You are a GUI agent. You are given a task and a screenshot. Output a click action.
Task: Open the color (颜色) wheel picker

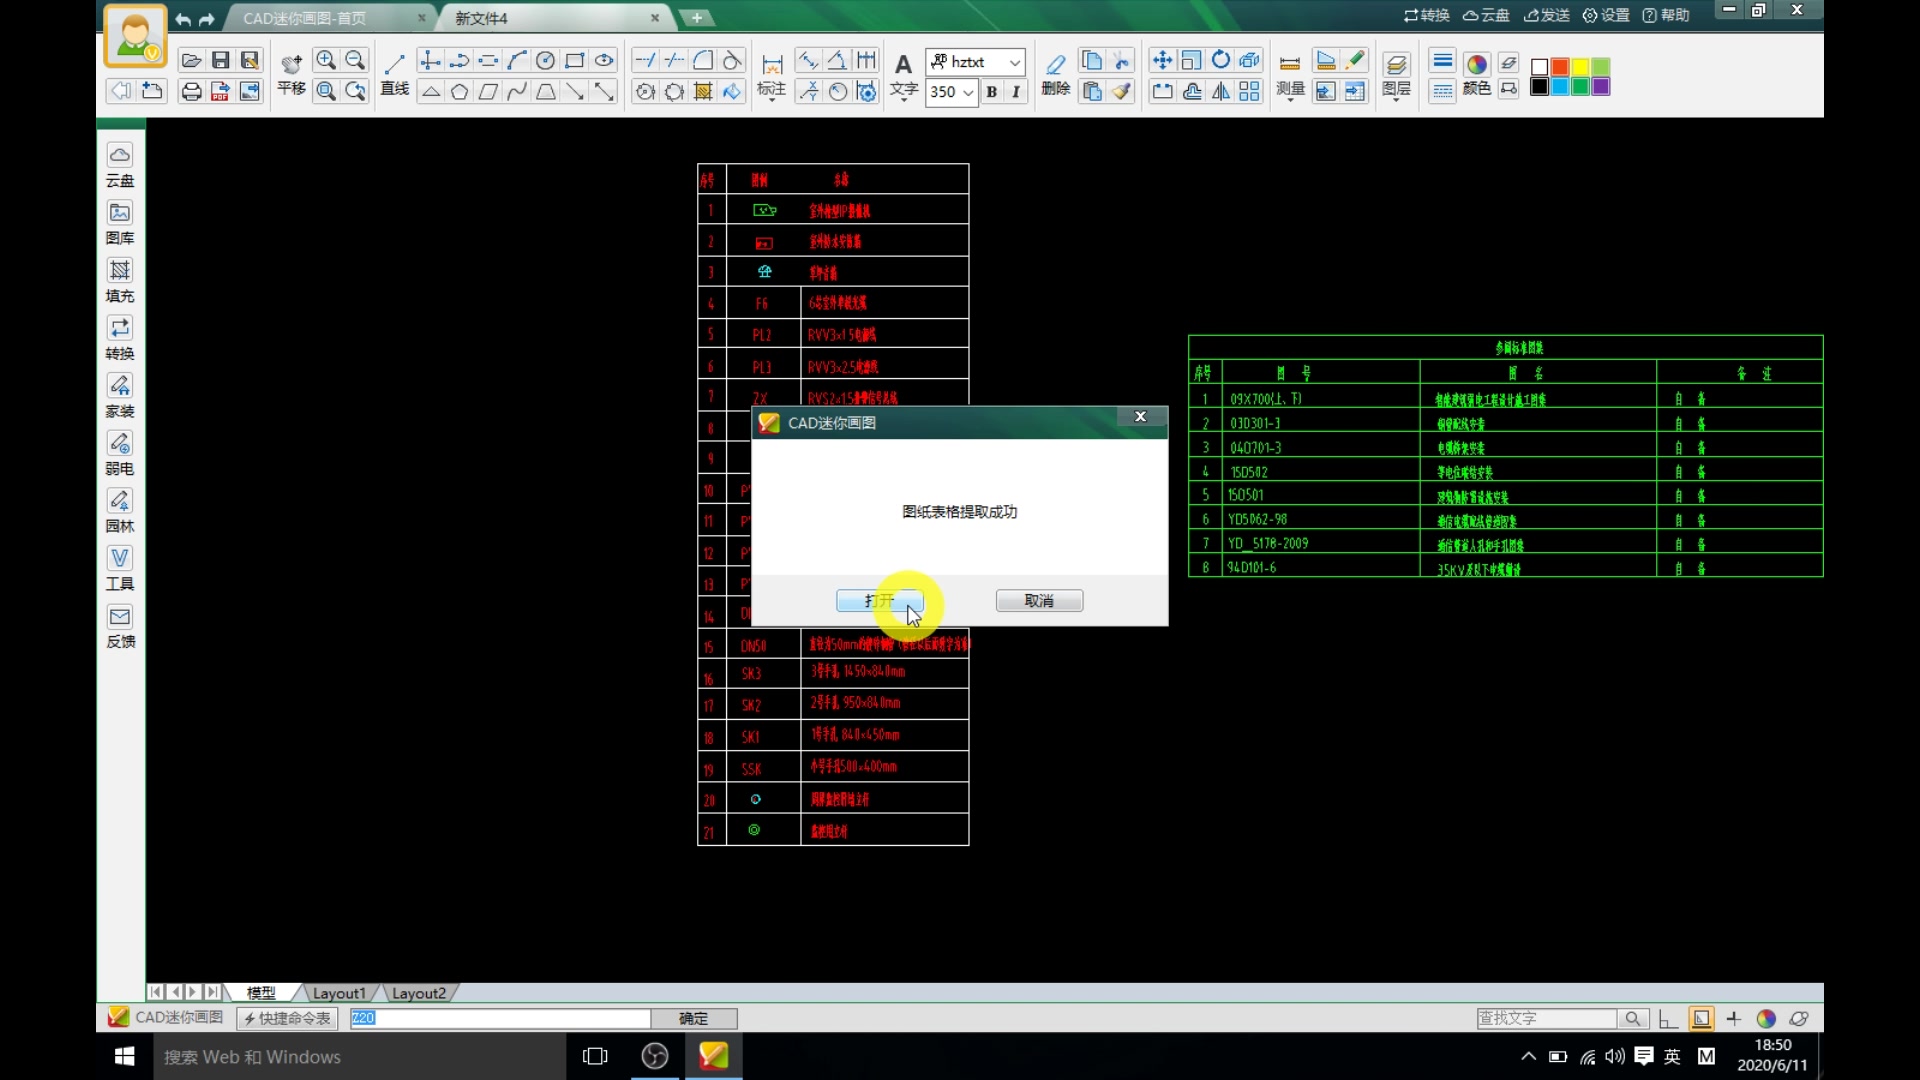1477,75
